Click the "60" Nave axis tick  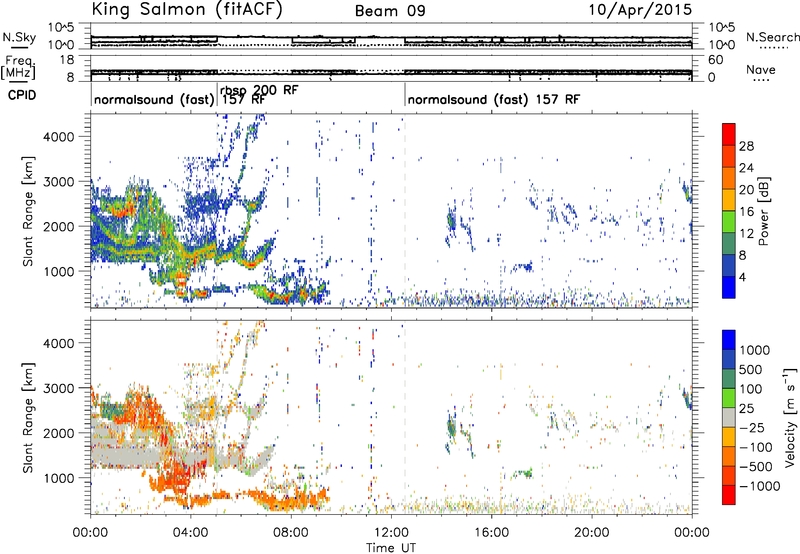click(x=716, y=60)
